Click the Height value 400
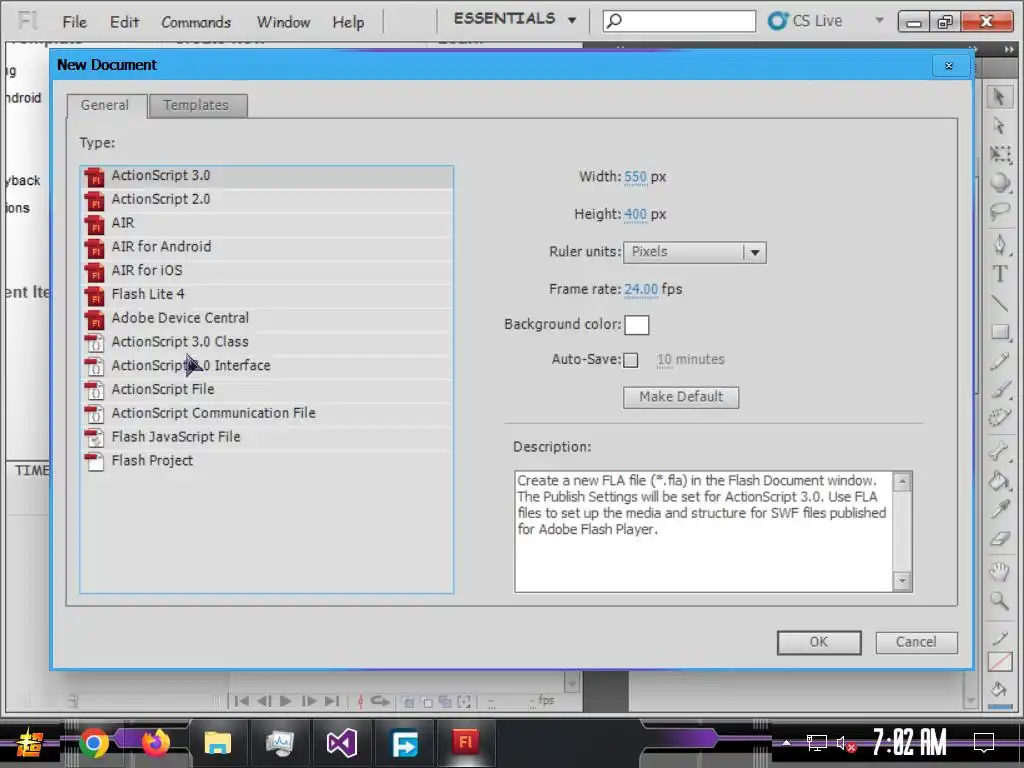 (635, 214)
